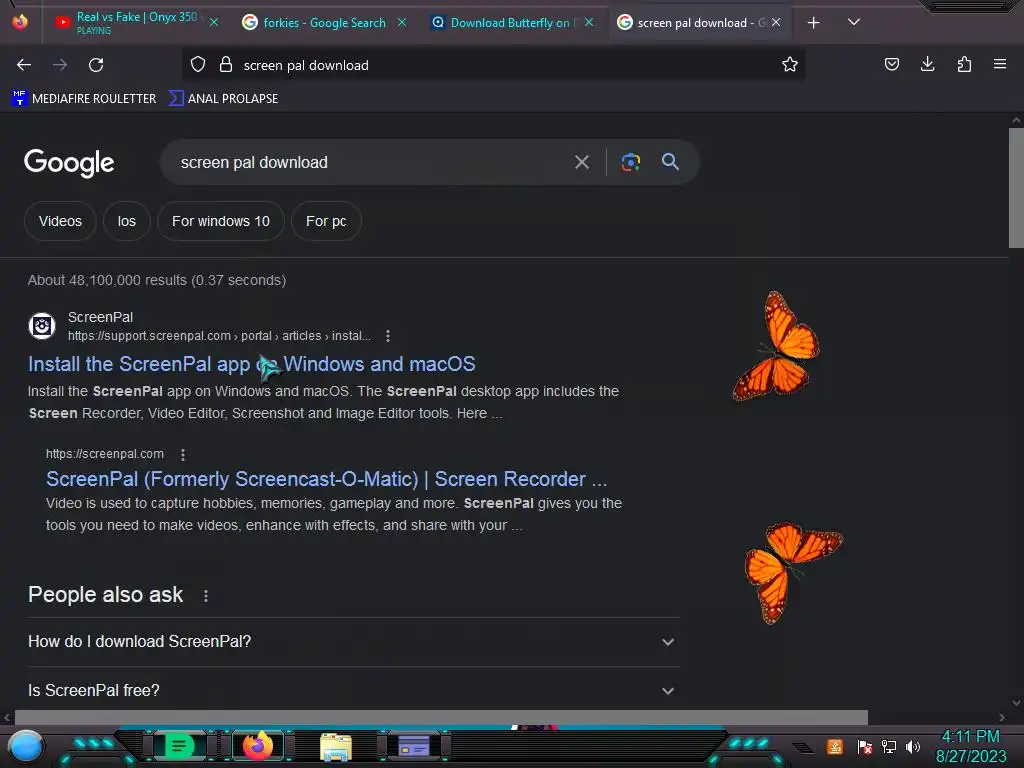This screenshot has width=1024, height=768.
Task: Expand Is ScreenPal free? question
Action: (353, 690)
